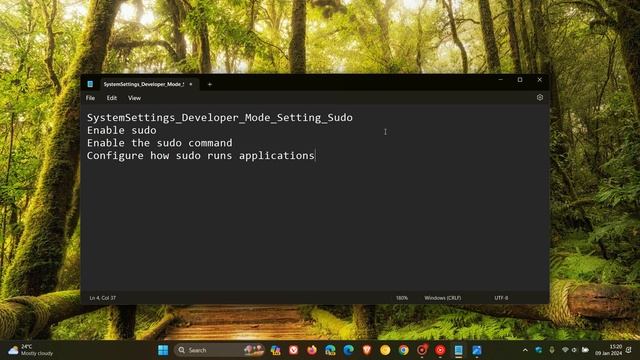Open the notification center icon
The width and height of the screenshot is (640, 360).
click(x=629, y=350)
